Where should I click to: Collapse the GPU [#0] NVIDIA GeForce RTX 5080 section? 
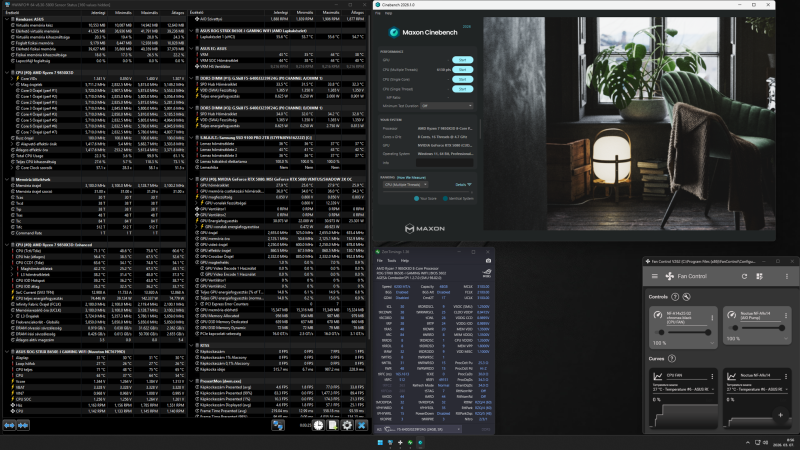[x=191, y=180]
